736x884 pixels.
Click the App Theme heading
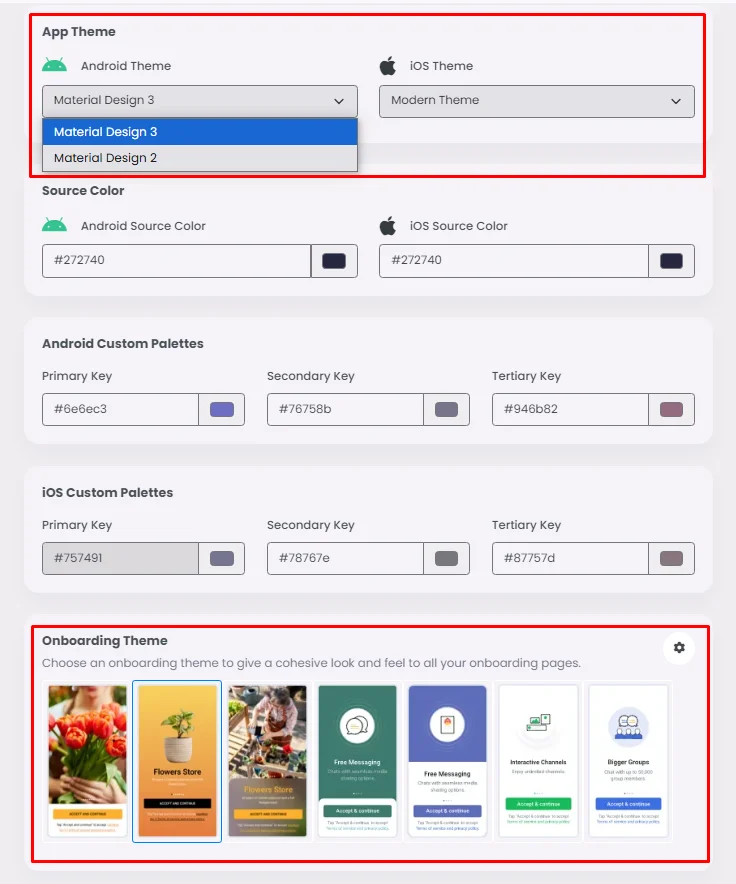[78, 32]
